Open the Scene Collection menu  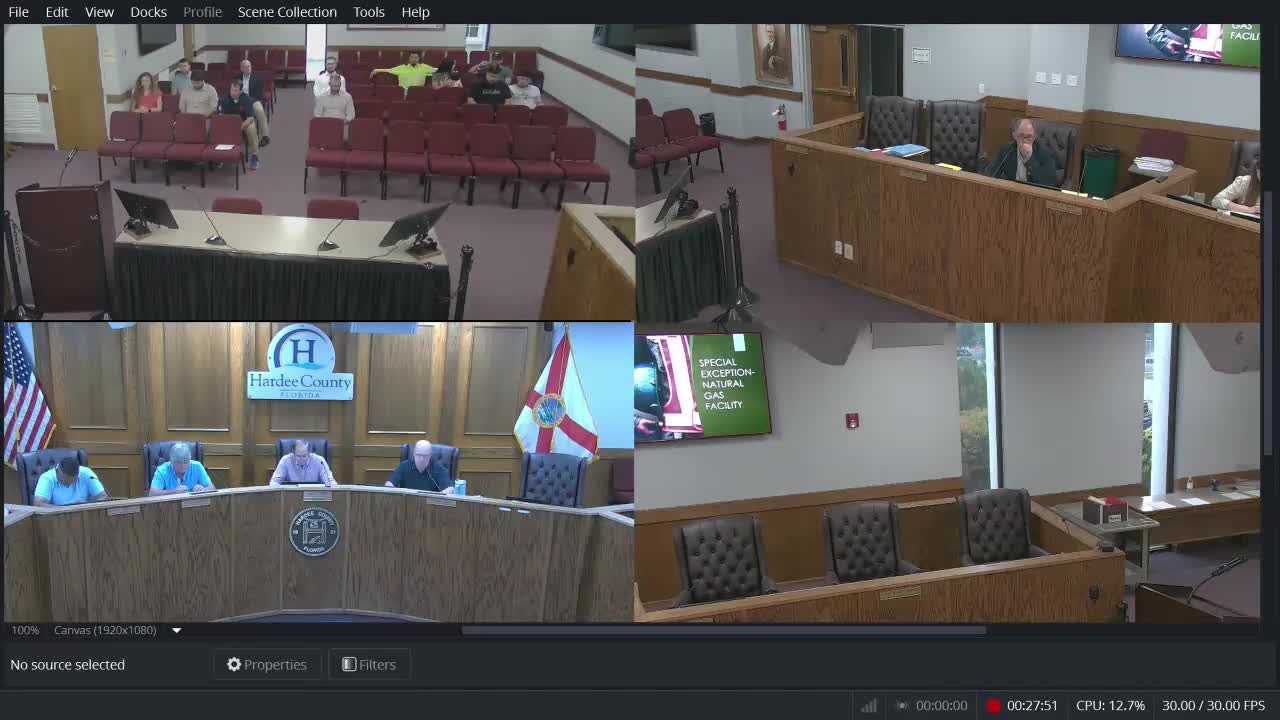[x=287, y=12]
